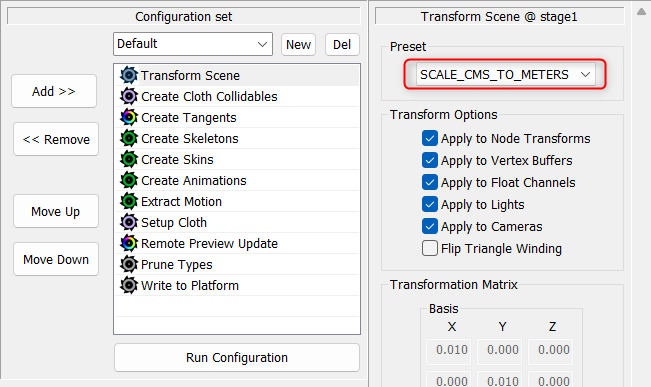Toggle the Apply to Lights checkbox

[430, 204]
